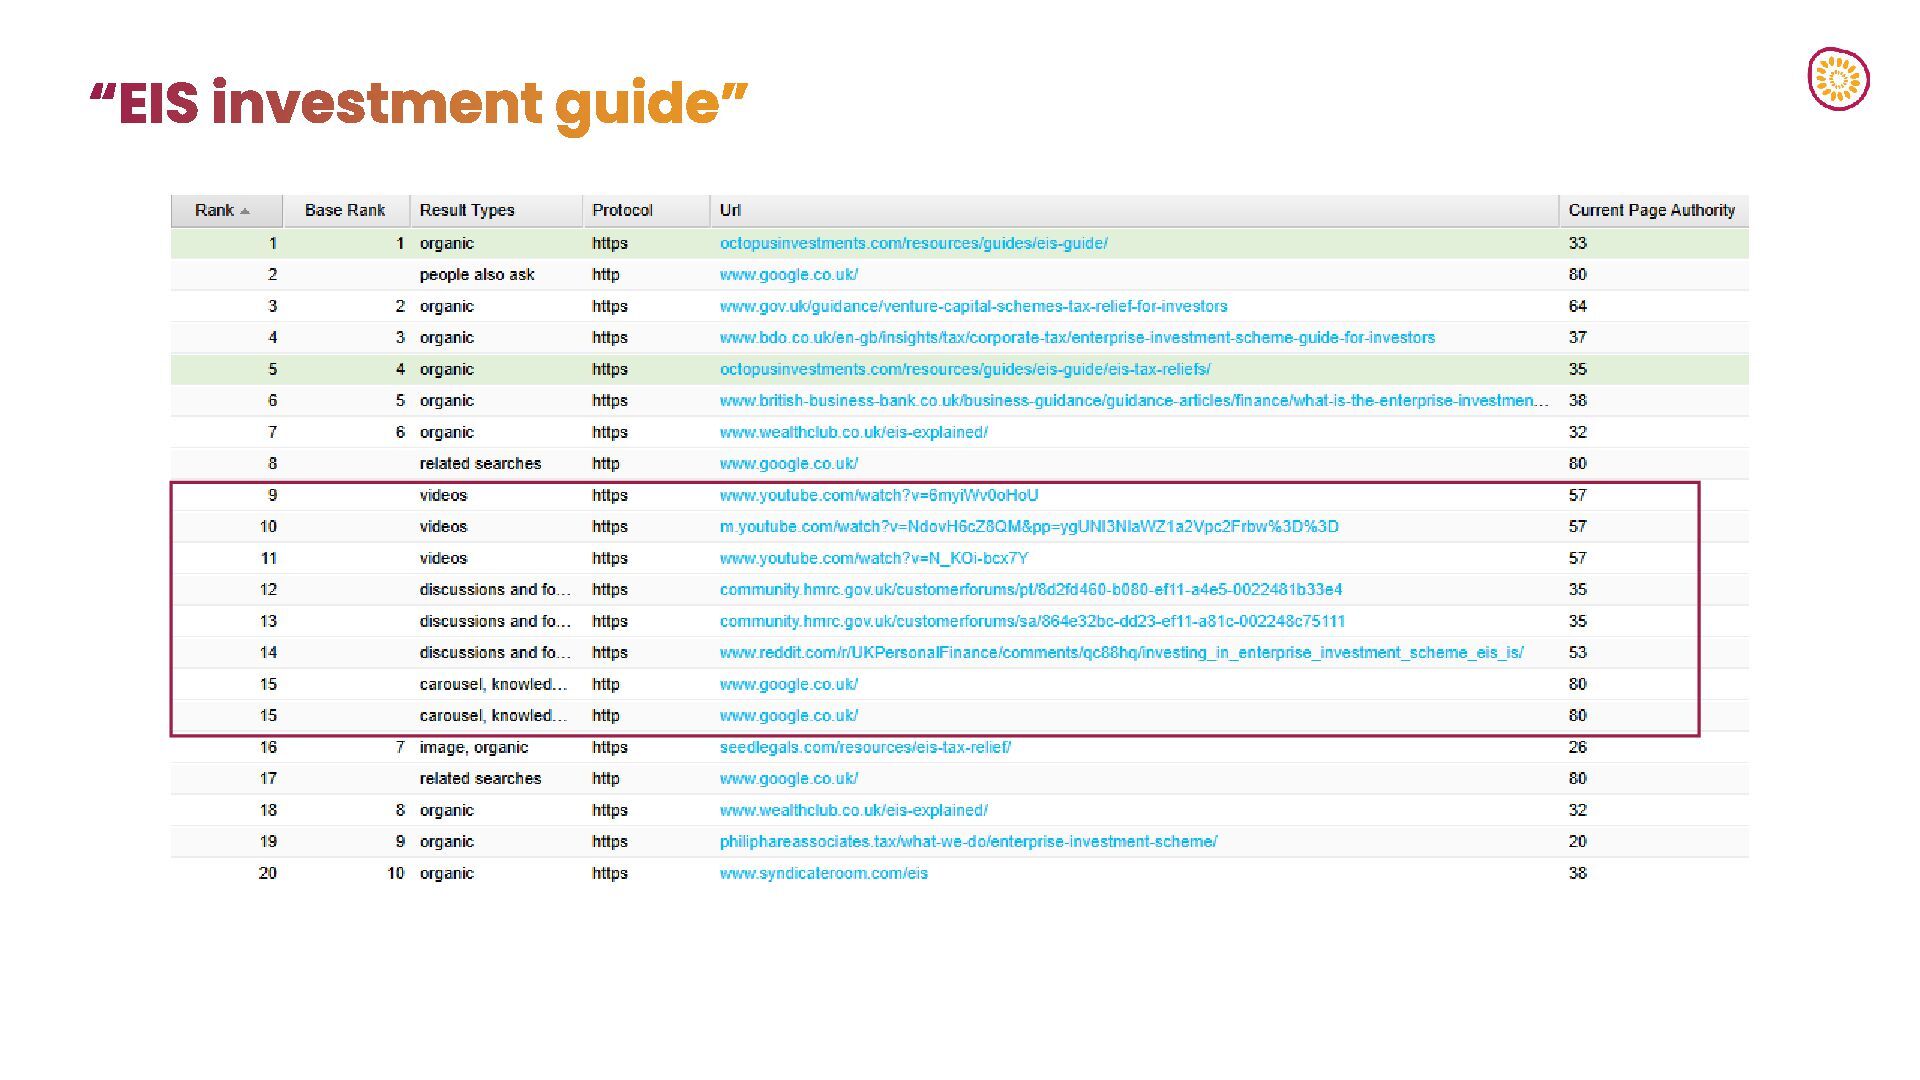Select 'EIS investment guide' slide title
The height and width of the screenshot is (1080, 1920).
click(418, 103)
